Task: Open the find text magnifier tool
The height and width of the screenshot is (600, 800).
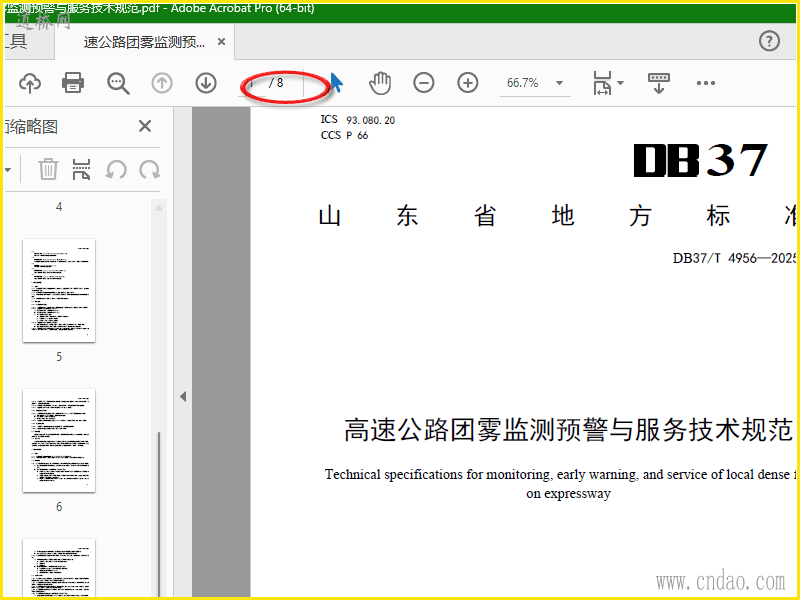Action: [118, 83]
